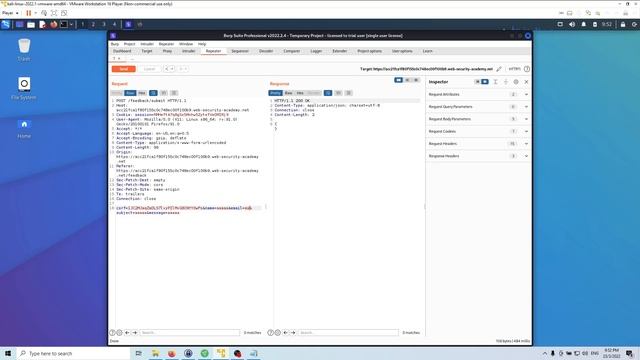The width and height of the screenshot is (640, 360).
Task: Switch to workspace 2 in Kali panel
Action: [93, 24]
